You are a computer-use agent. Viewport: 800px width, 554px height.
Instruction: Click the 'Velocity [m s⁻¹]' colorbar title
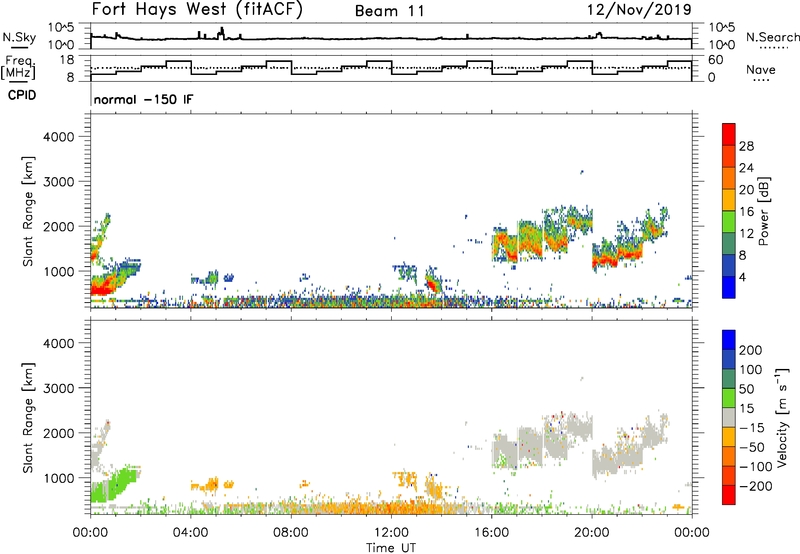click(782, 418)
